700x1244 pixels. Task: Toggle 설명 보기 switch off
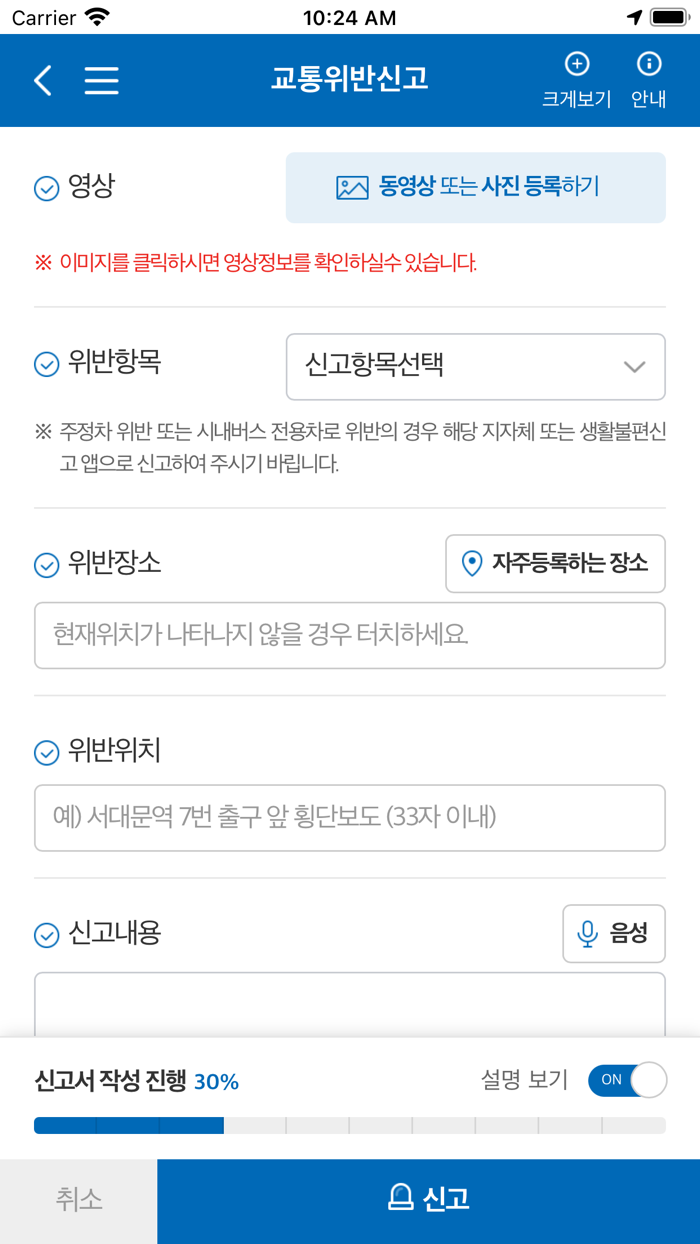(628, 1081)
